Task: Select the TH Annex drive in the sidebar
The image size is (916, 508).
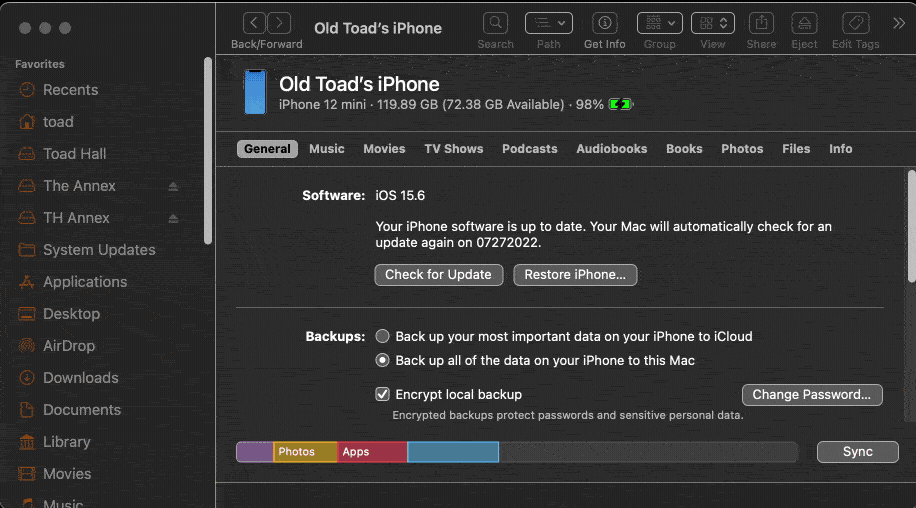Action: coord(76,218)
